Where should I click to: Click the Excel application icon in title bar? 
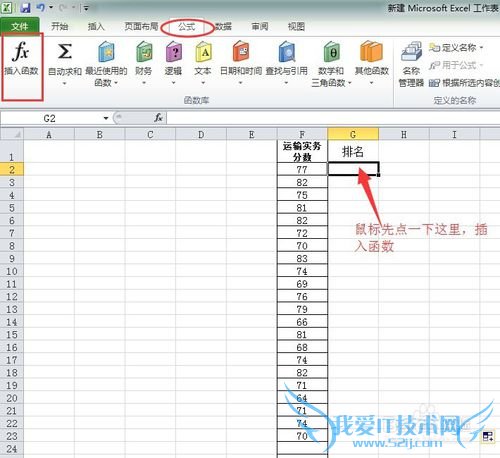7,8
